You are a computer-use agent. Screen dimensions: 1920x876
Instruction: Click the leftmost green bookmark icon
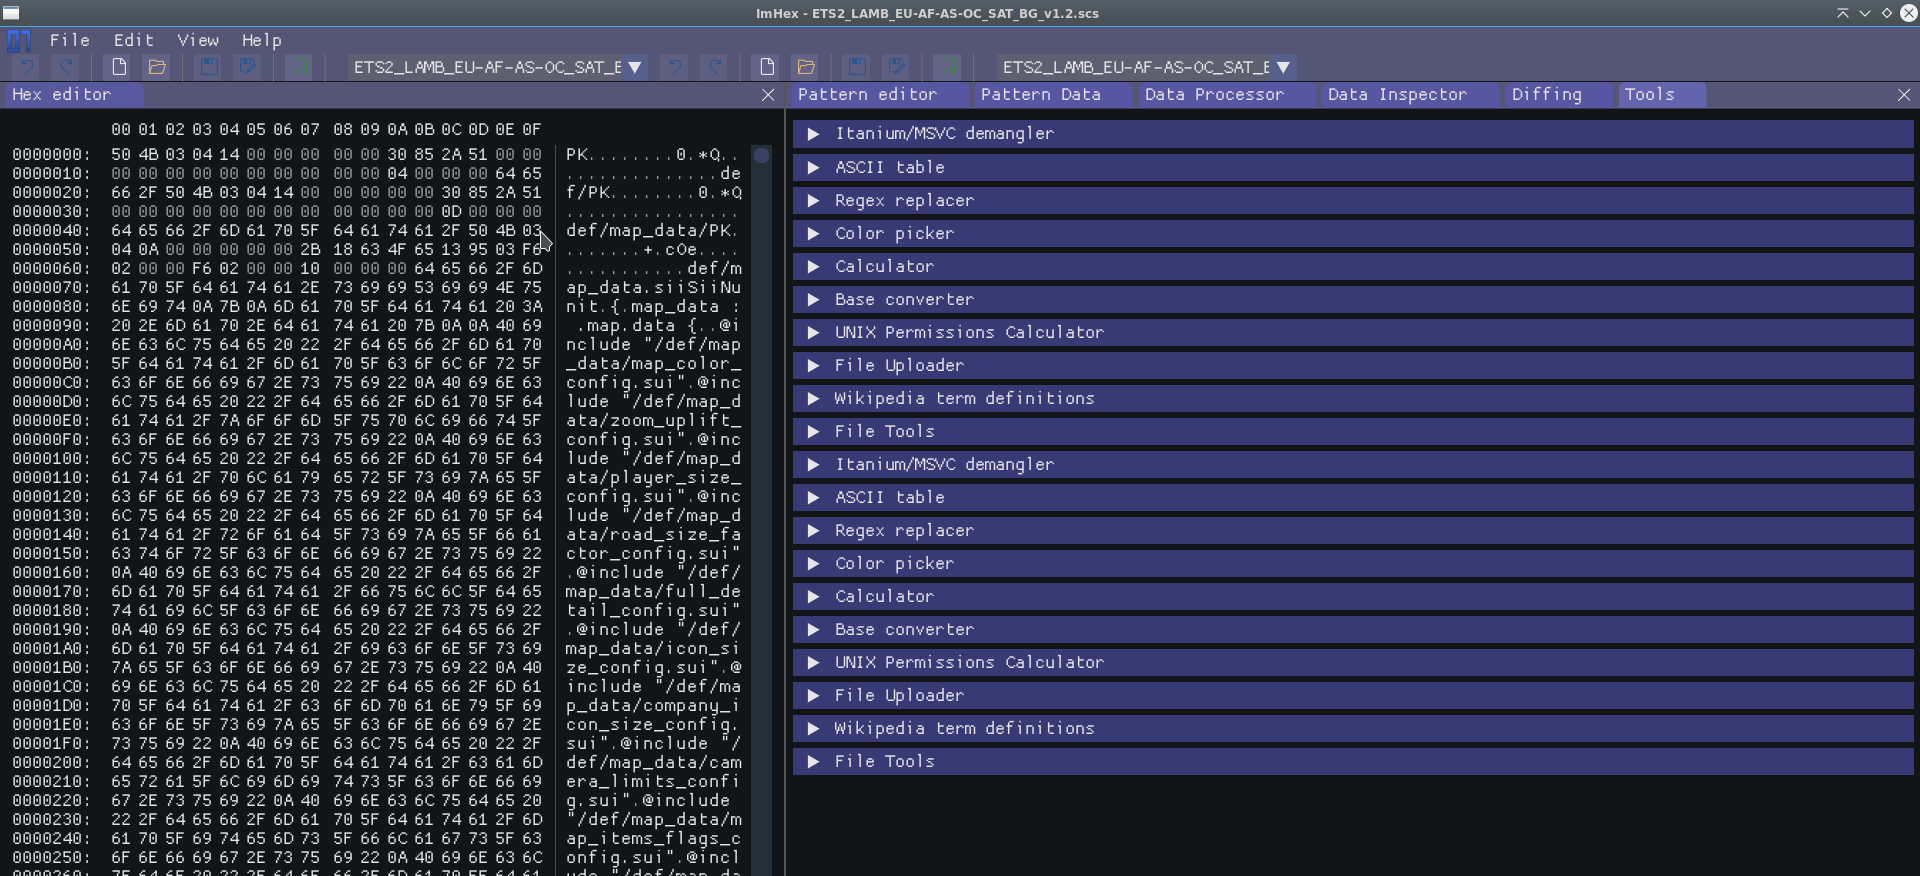tap(298, 67)
